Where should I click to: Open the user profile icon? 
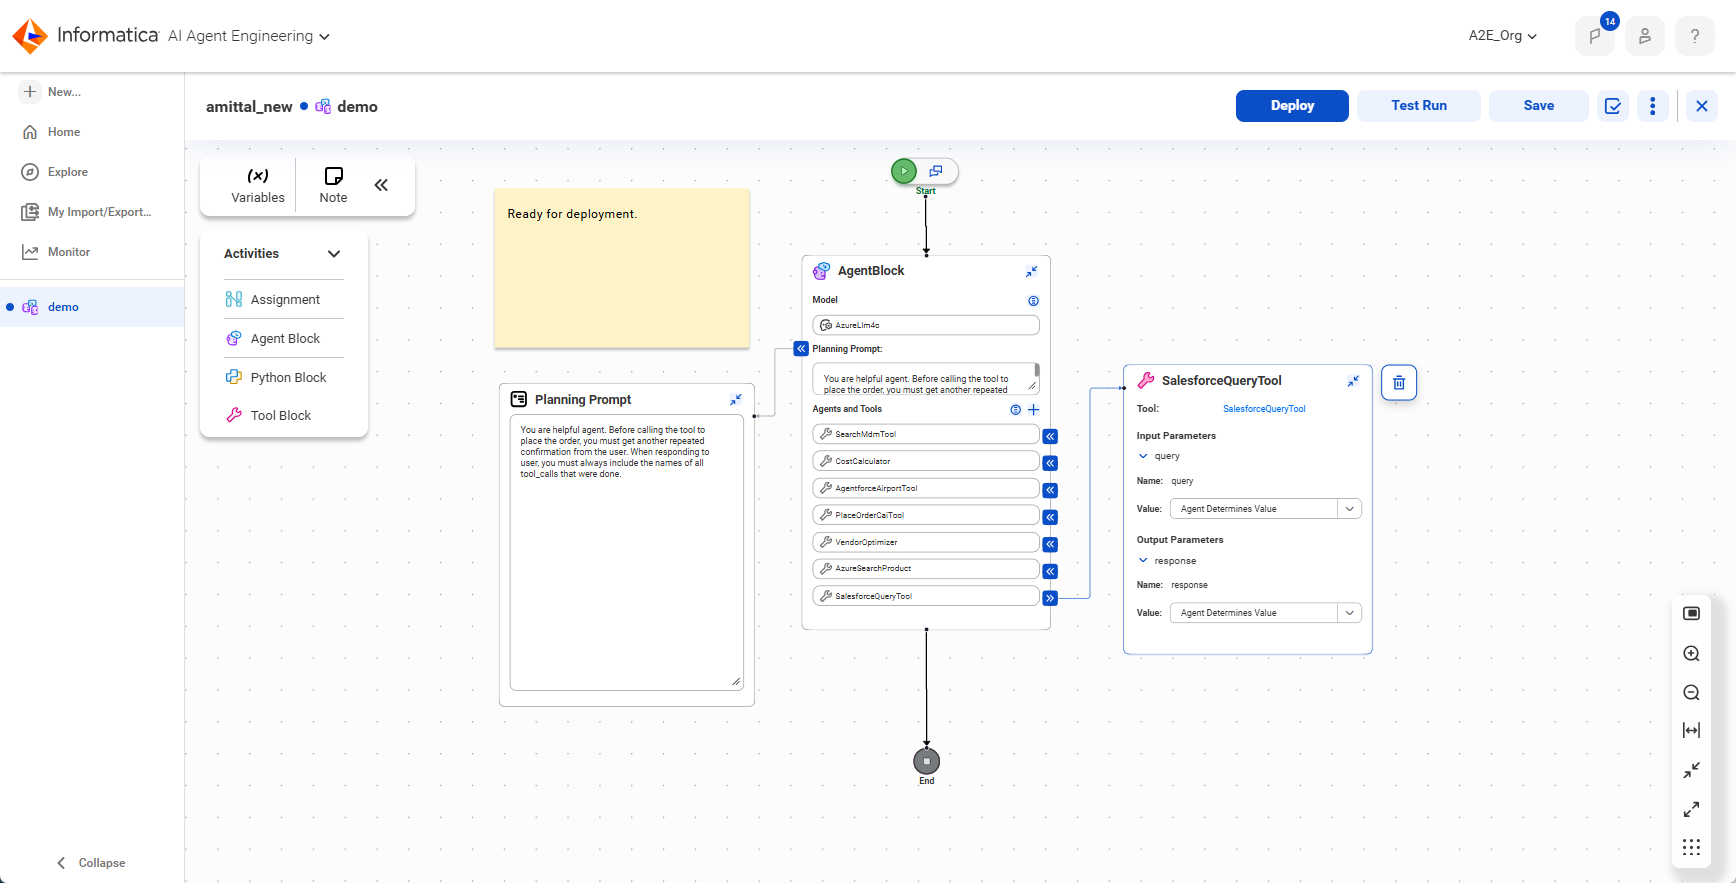point(1645,36)
